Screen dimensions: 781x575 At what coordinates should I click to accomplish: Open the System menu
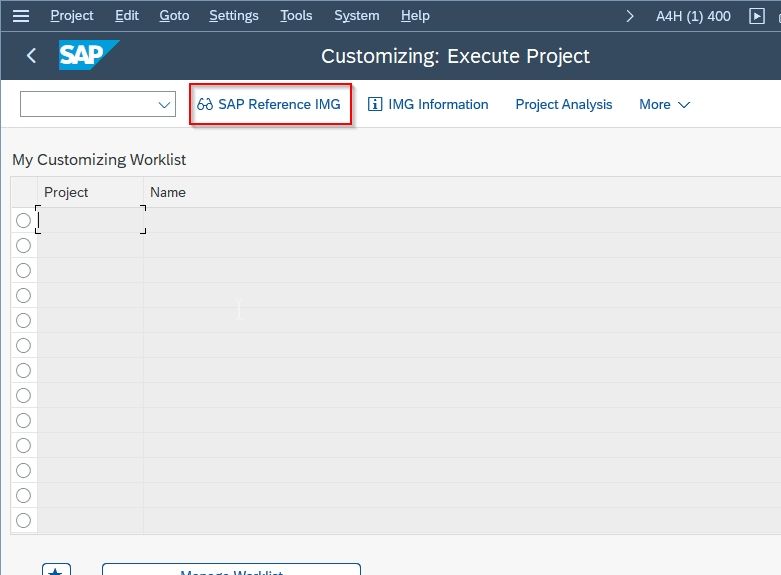pyautogui.click(x=357, y=16)
